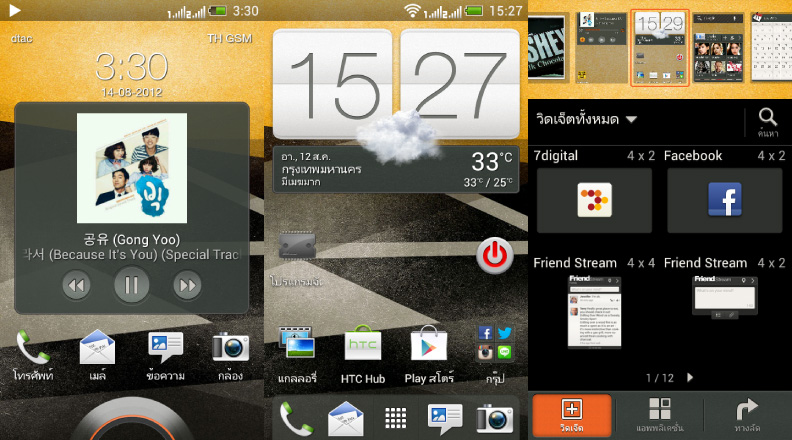Select the music player home panel thumbnail
The image size is (792, 440).
[601, 47]
